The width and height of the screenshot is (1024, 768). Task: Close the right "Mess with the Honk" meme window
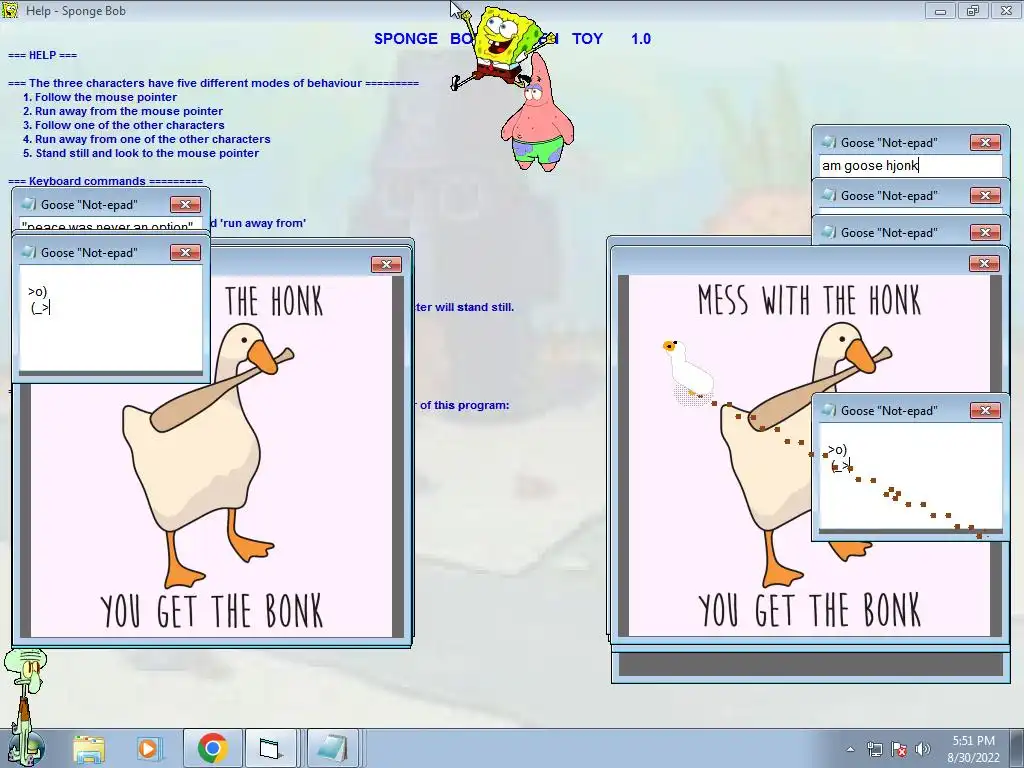click(x=985, y=264)
